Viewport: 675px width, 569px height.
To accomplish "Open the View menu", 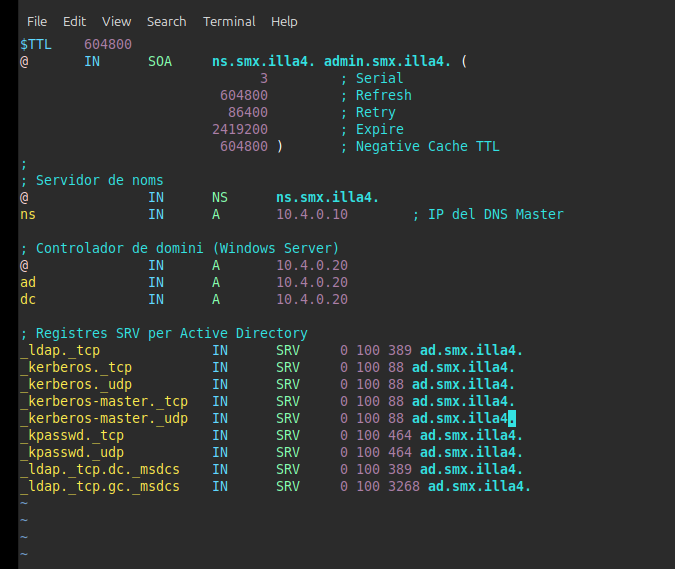I will coord(116,21).
